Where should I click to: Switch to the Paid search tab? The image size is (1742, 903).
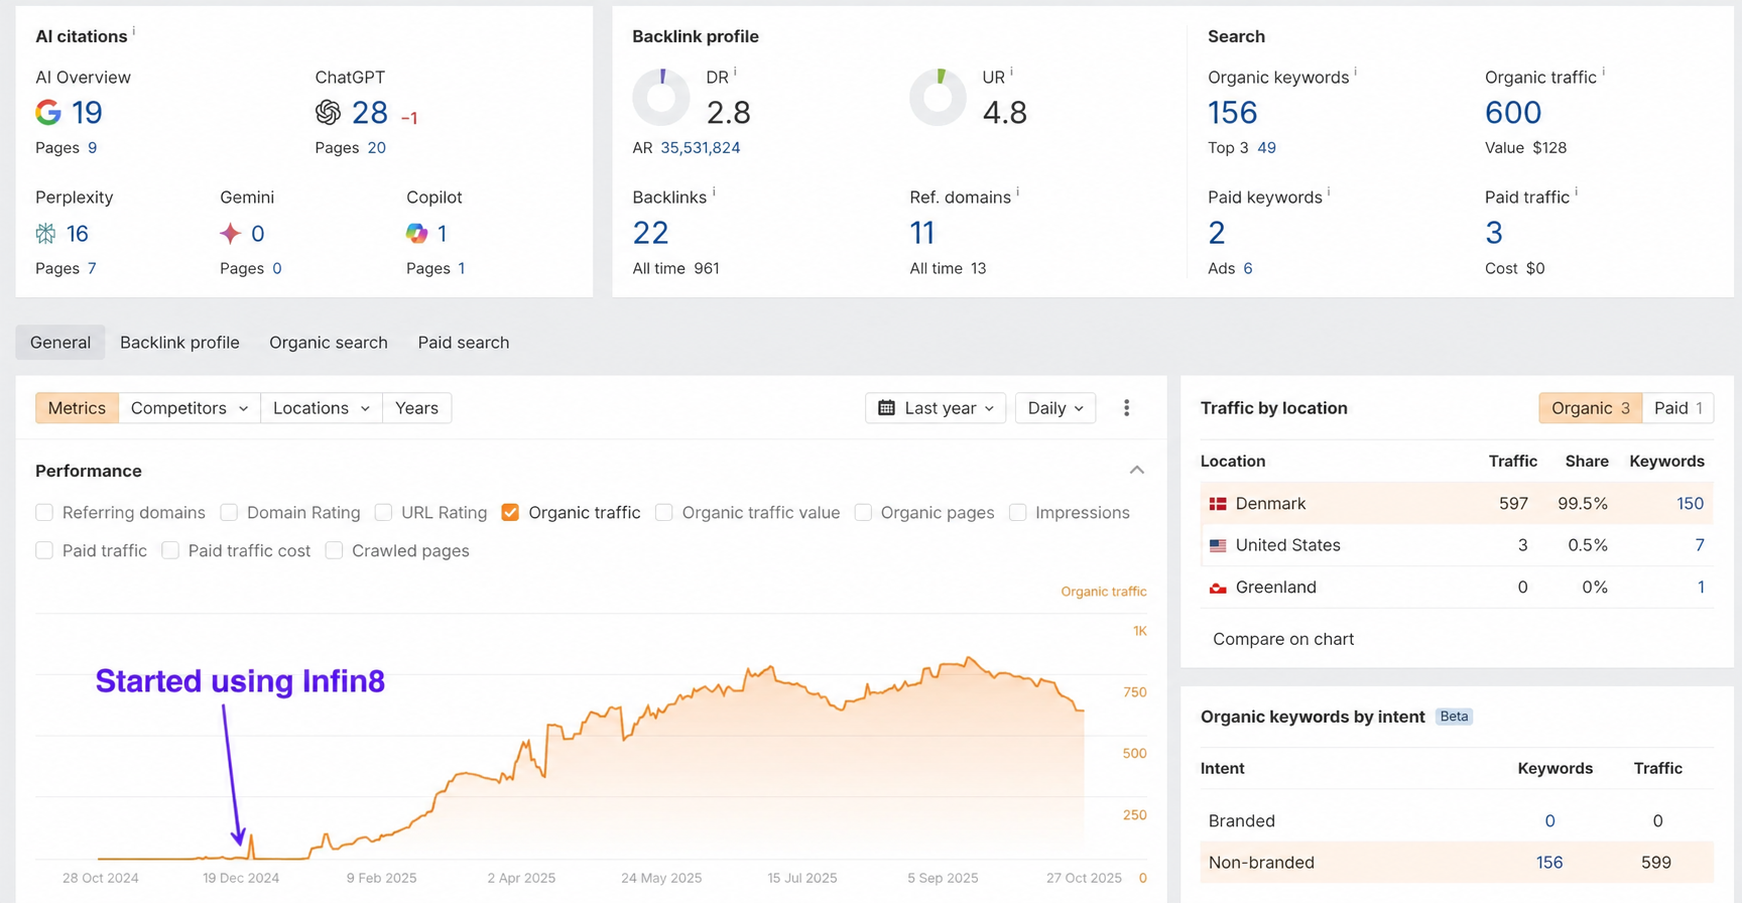(x=463, y=342)
